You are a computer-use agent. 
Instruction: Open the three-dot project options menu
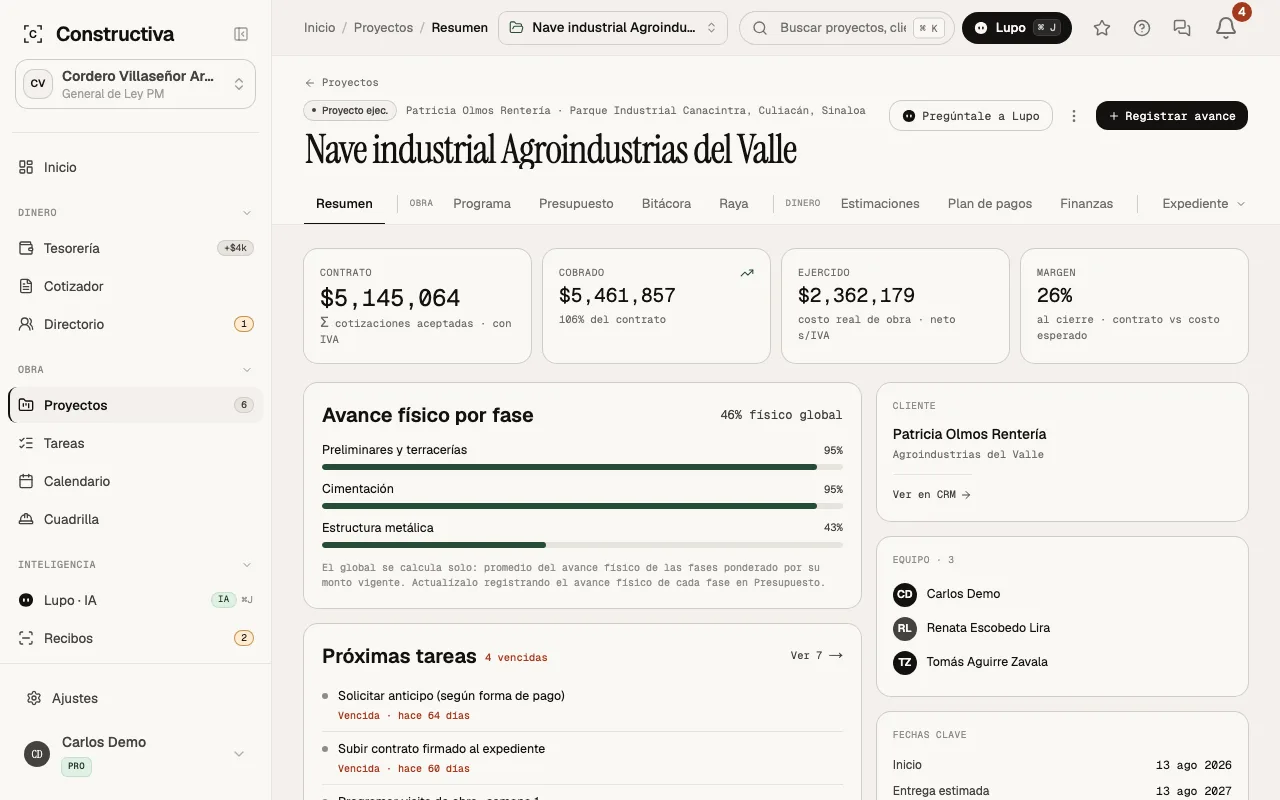[x=1074, y=116]
